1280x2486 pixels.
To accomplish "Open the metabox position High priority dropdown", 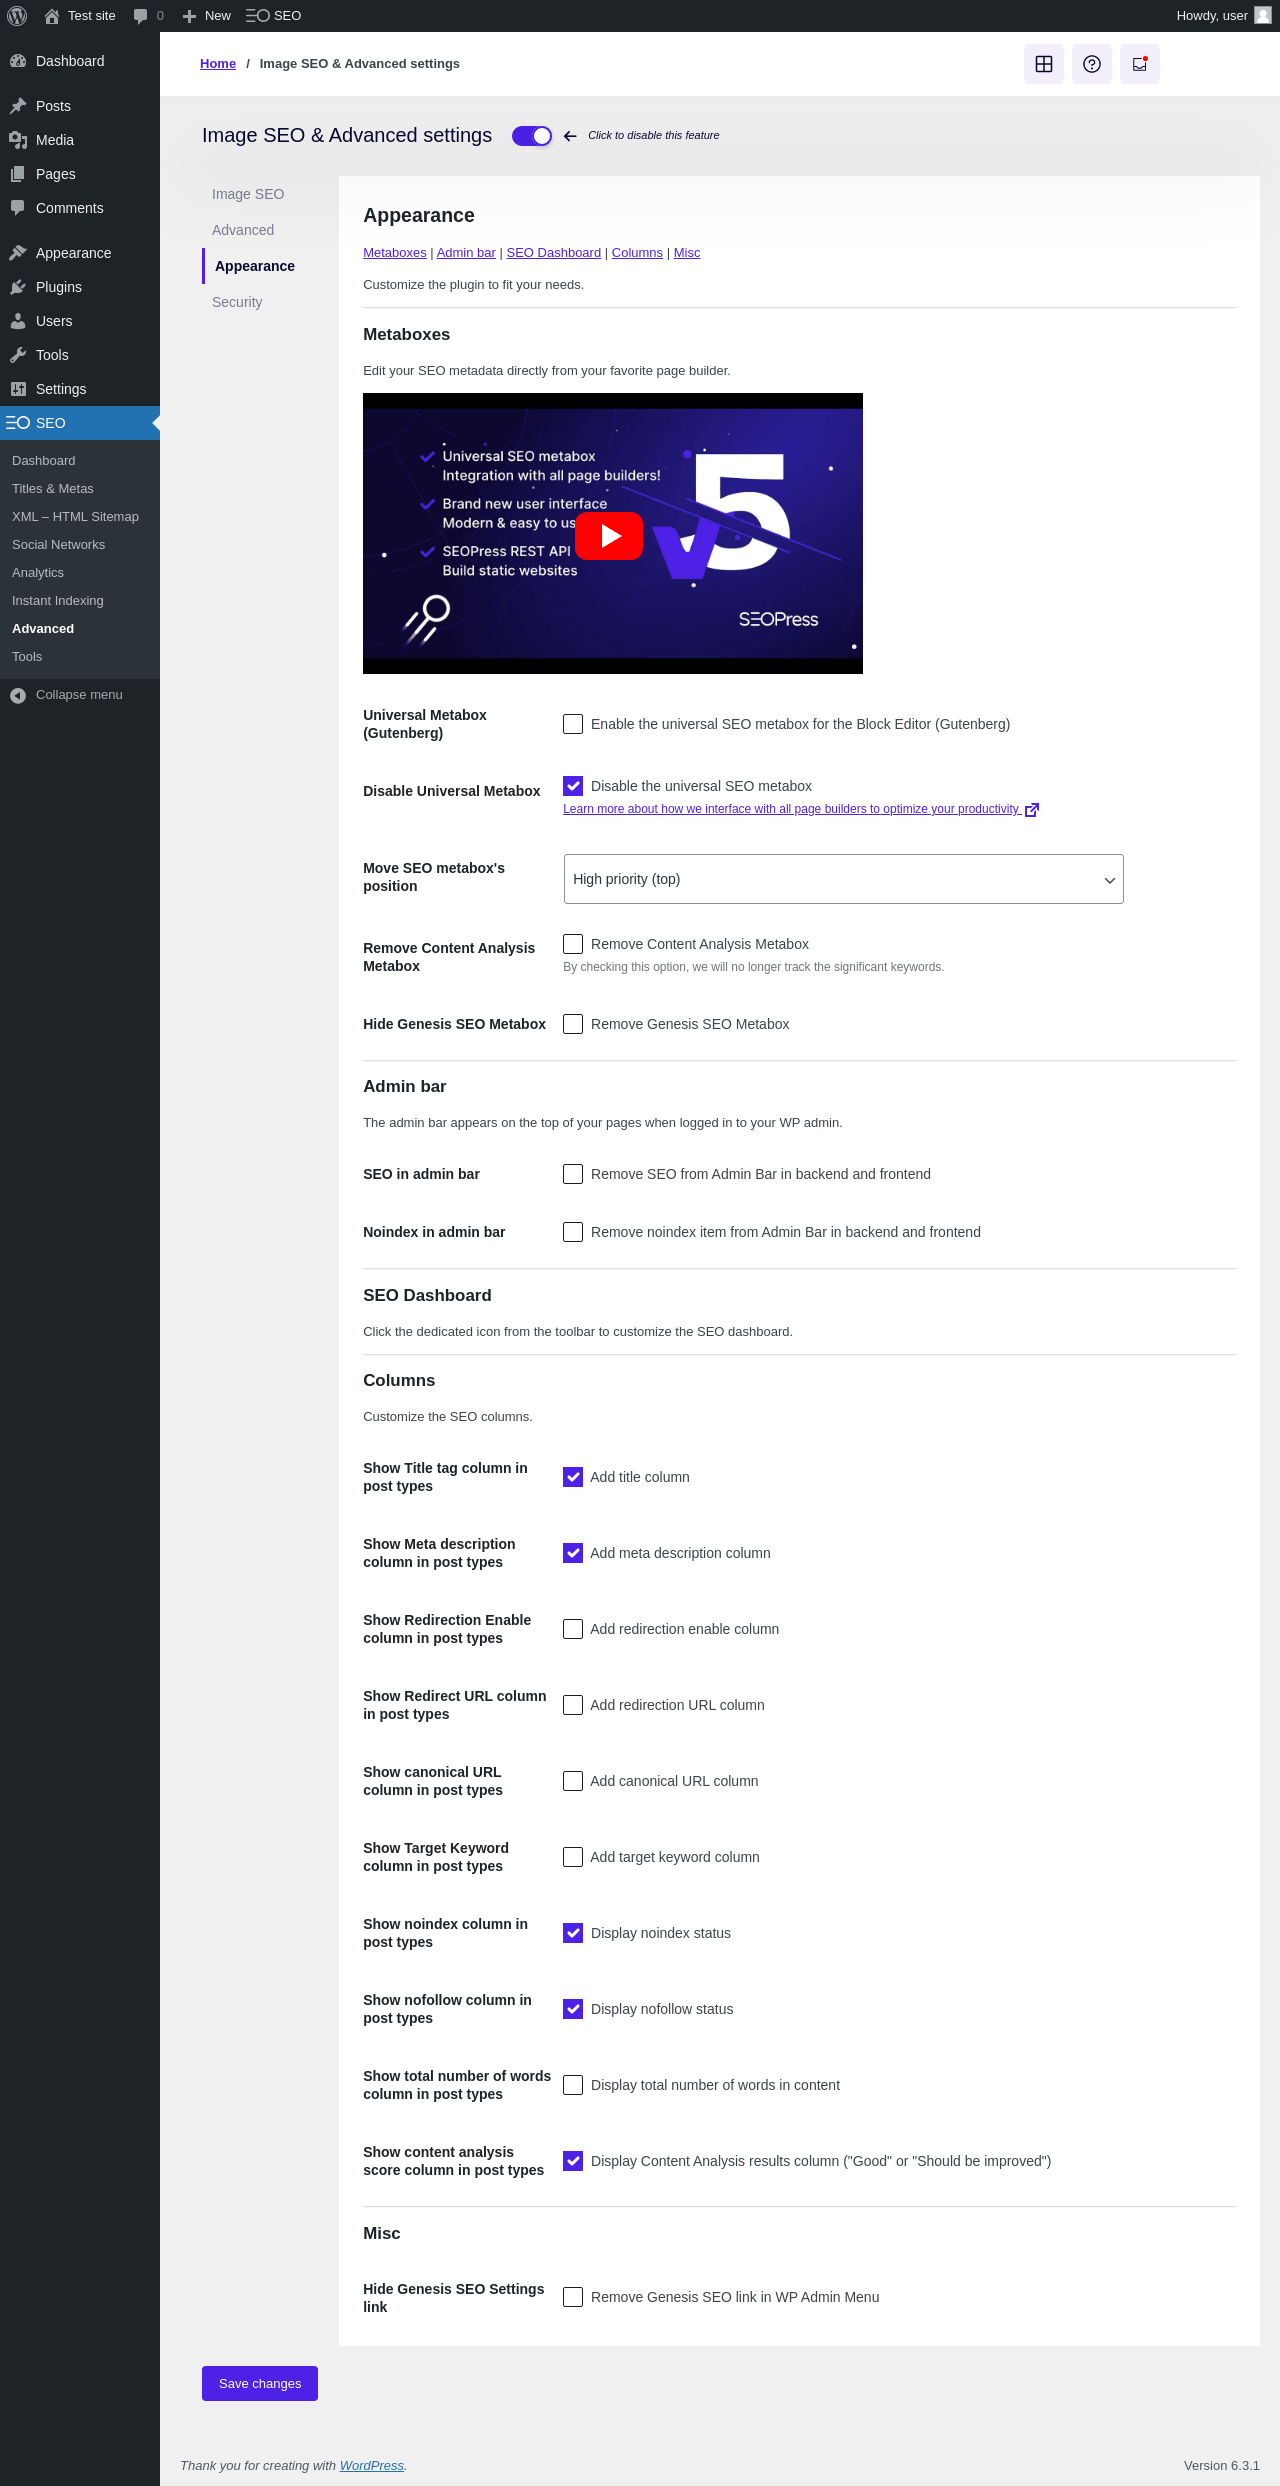I will coord(843,879).
